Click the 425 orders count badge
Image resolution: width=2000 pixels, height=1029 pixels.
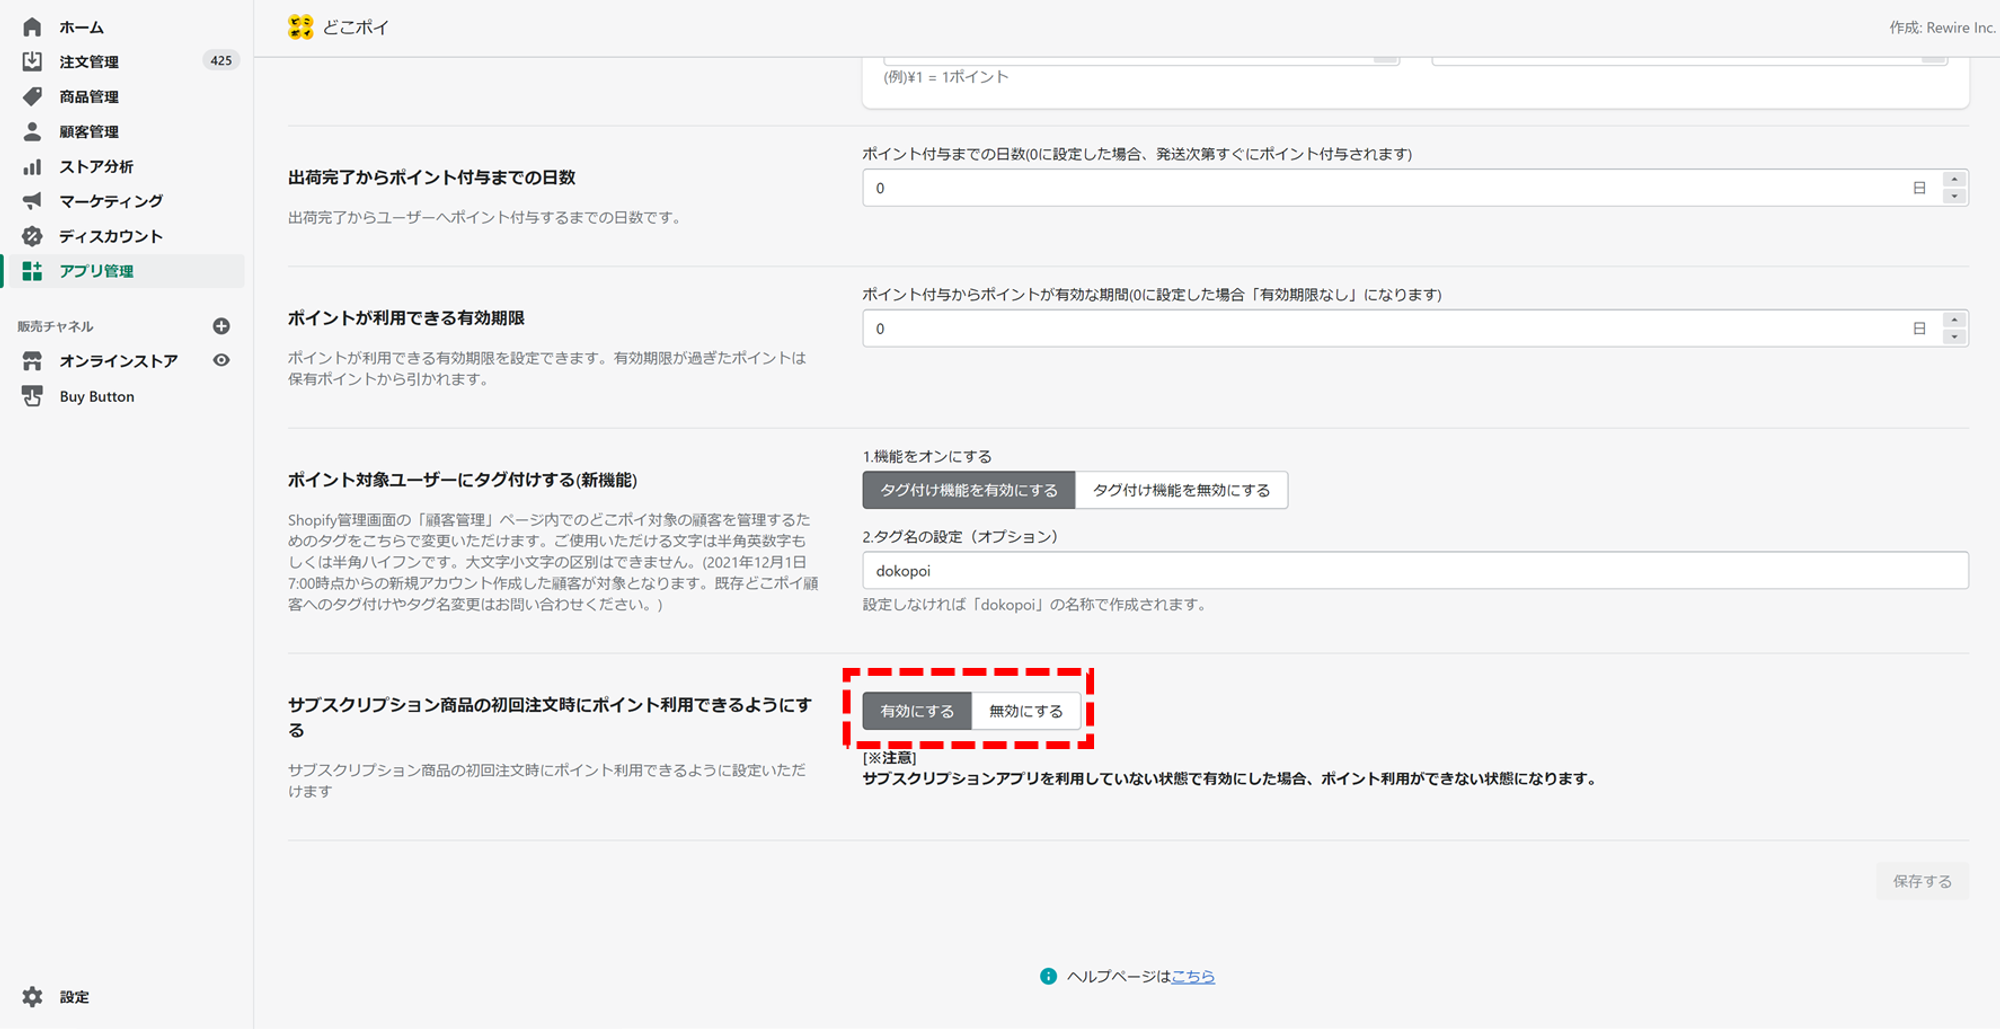(x=221, y=61)
